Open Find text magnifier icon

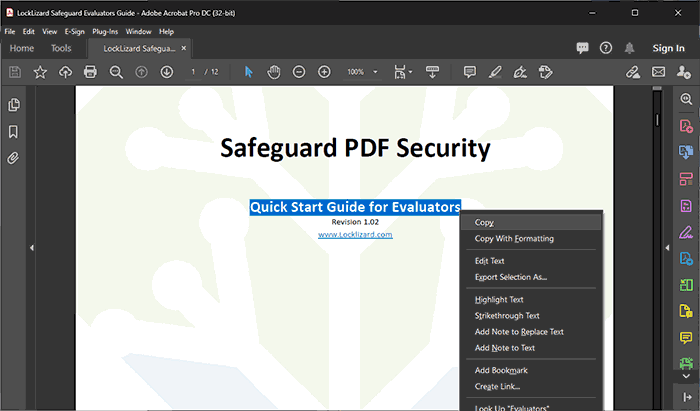(x=116, y=72)
